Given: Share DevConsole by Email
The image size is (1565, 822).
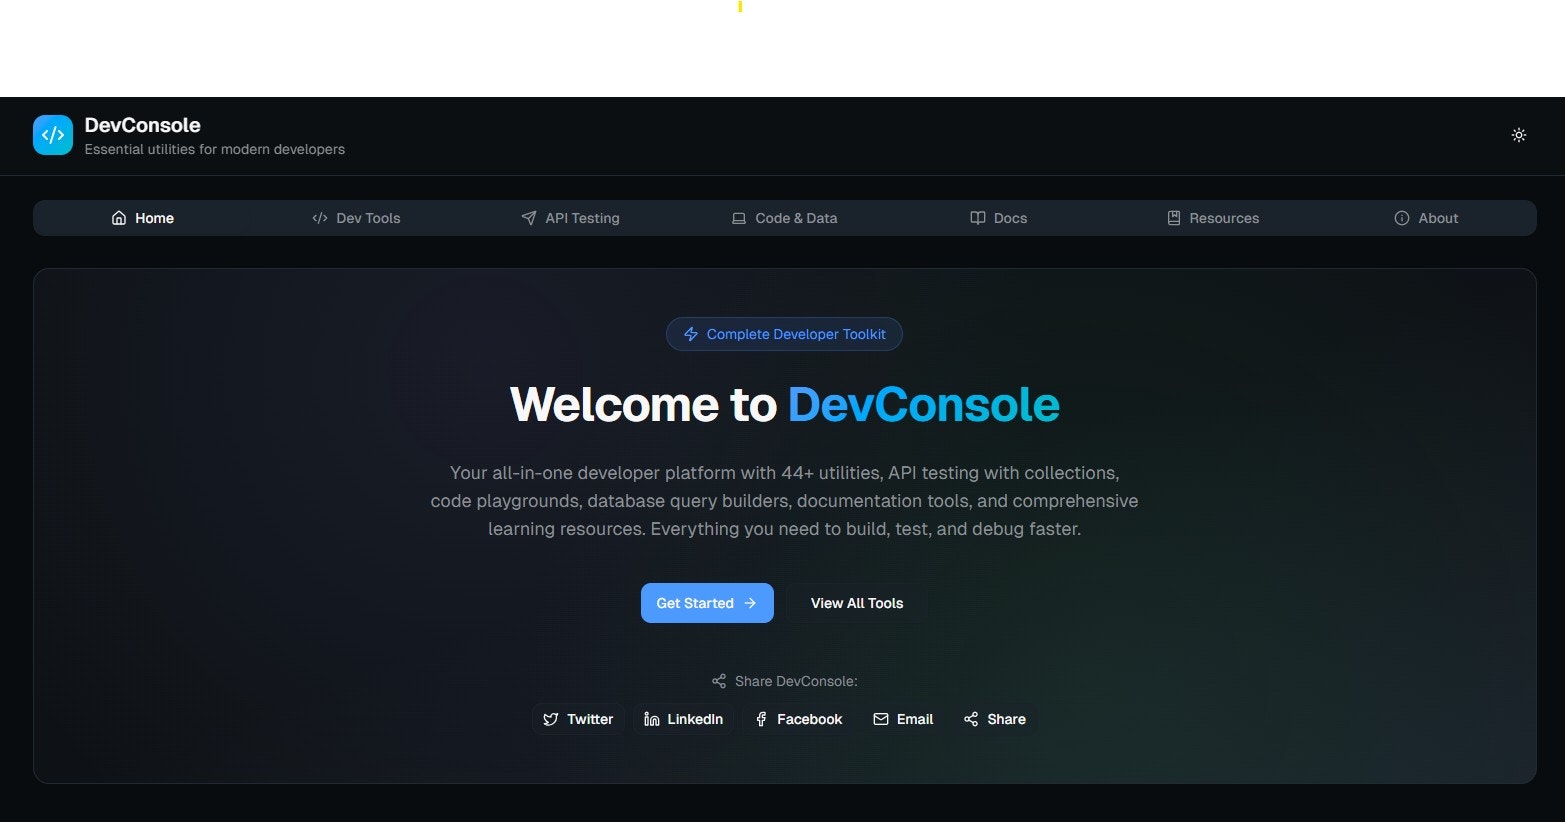Looking at the screenshot, I should (x=903, y=718).
